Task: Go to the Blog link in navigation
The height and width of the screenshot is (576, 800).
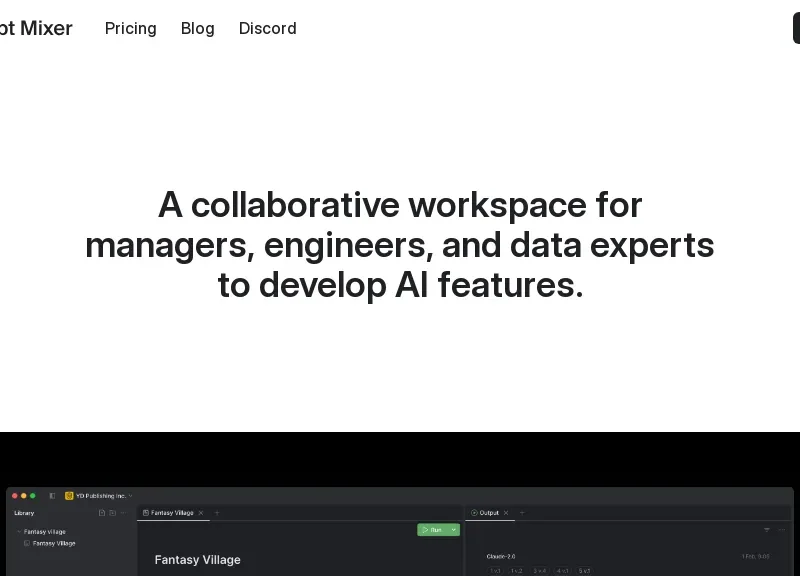Action: 197,28
